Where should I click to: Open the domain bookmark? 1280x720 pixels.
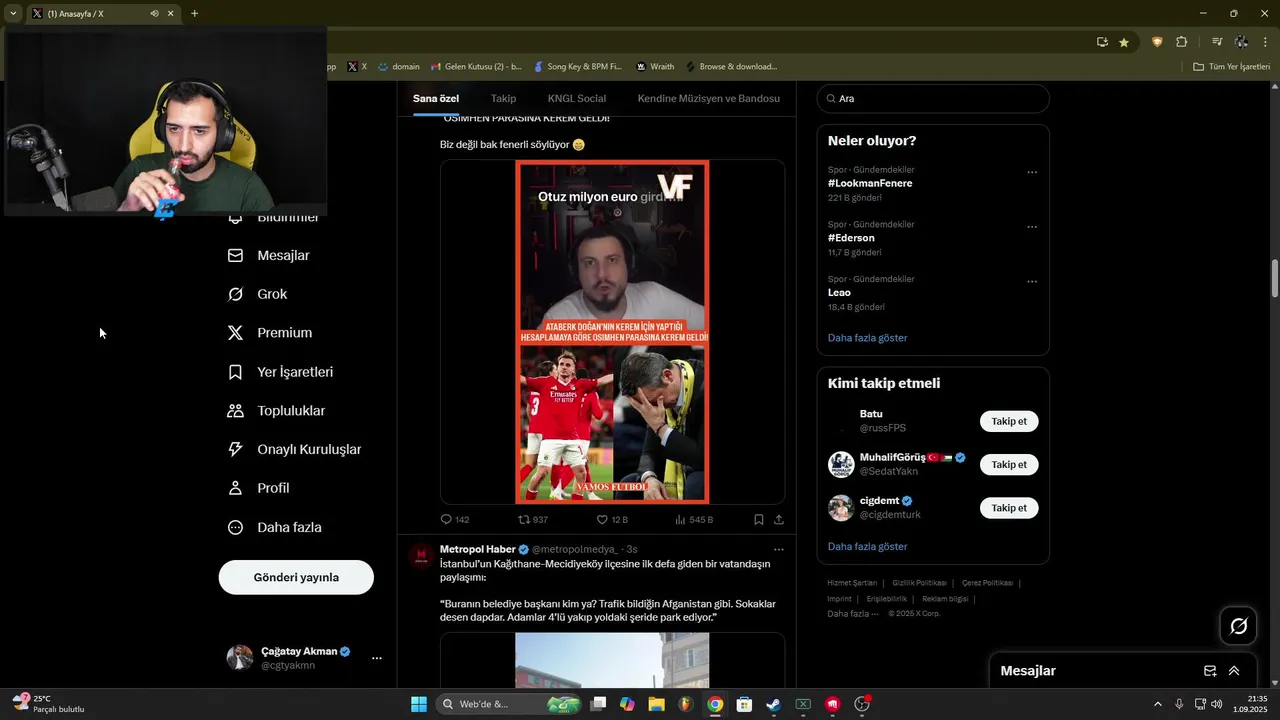click(x=399, y=67)
